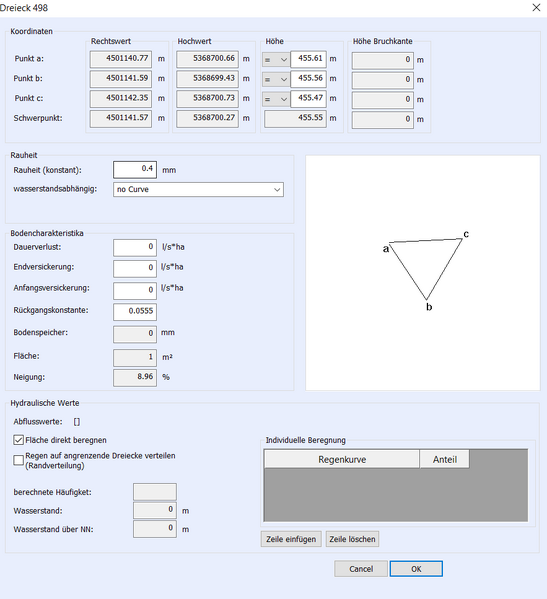Click Punkt a Höhe Bruchkante field
Image resolution: width=547 pixels, height=599 pixels.
383,61
